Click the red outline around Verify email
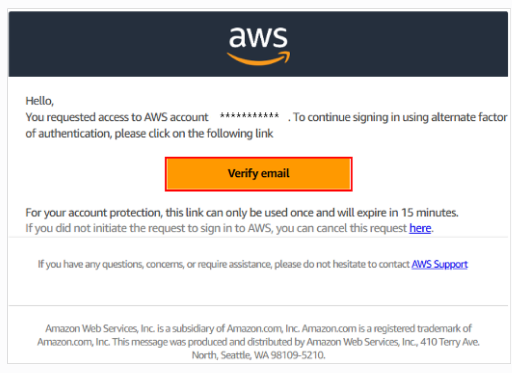Screen dimensions: 512x373 [259, 158]
